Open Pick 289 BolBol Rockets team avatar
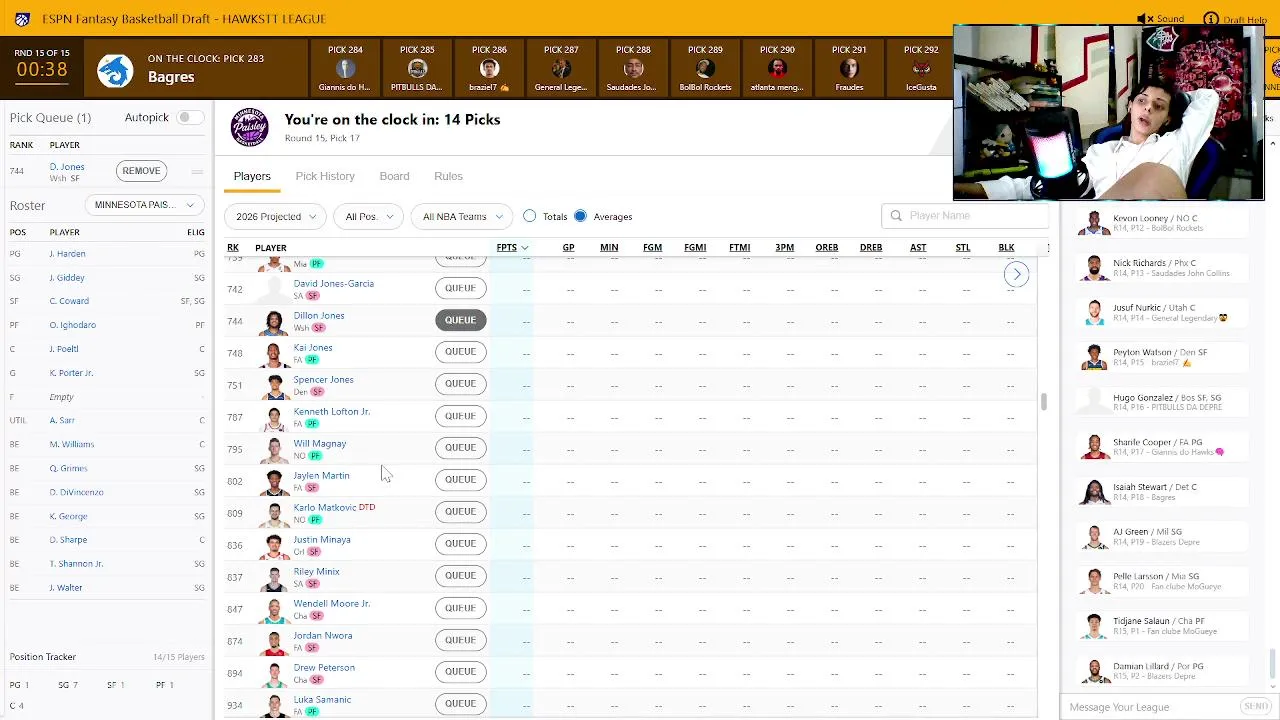Viewport: 1280px width, 720px height. [x=705, y=69]
